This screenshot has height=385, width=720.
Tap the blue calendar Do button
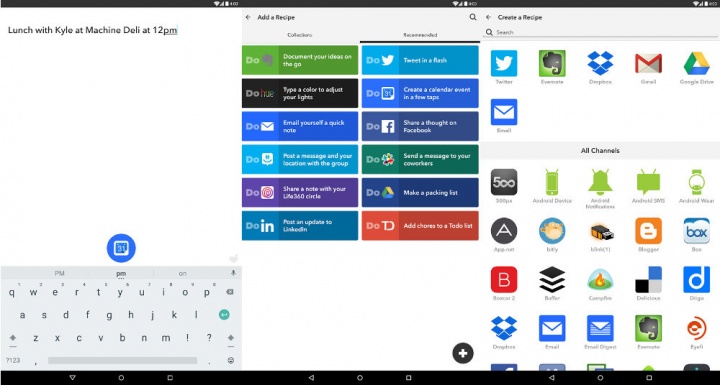pos(121,248)
